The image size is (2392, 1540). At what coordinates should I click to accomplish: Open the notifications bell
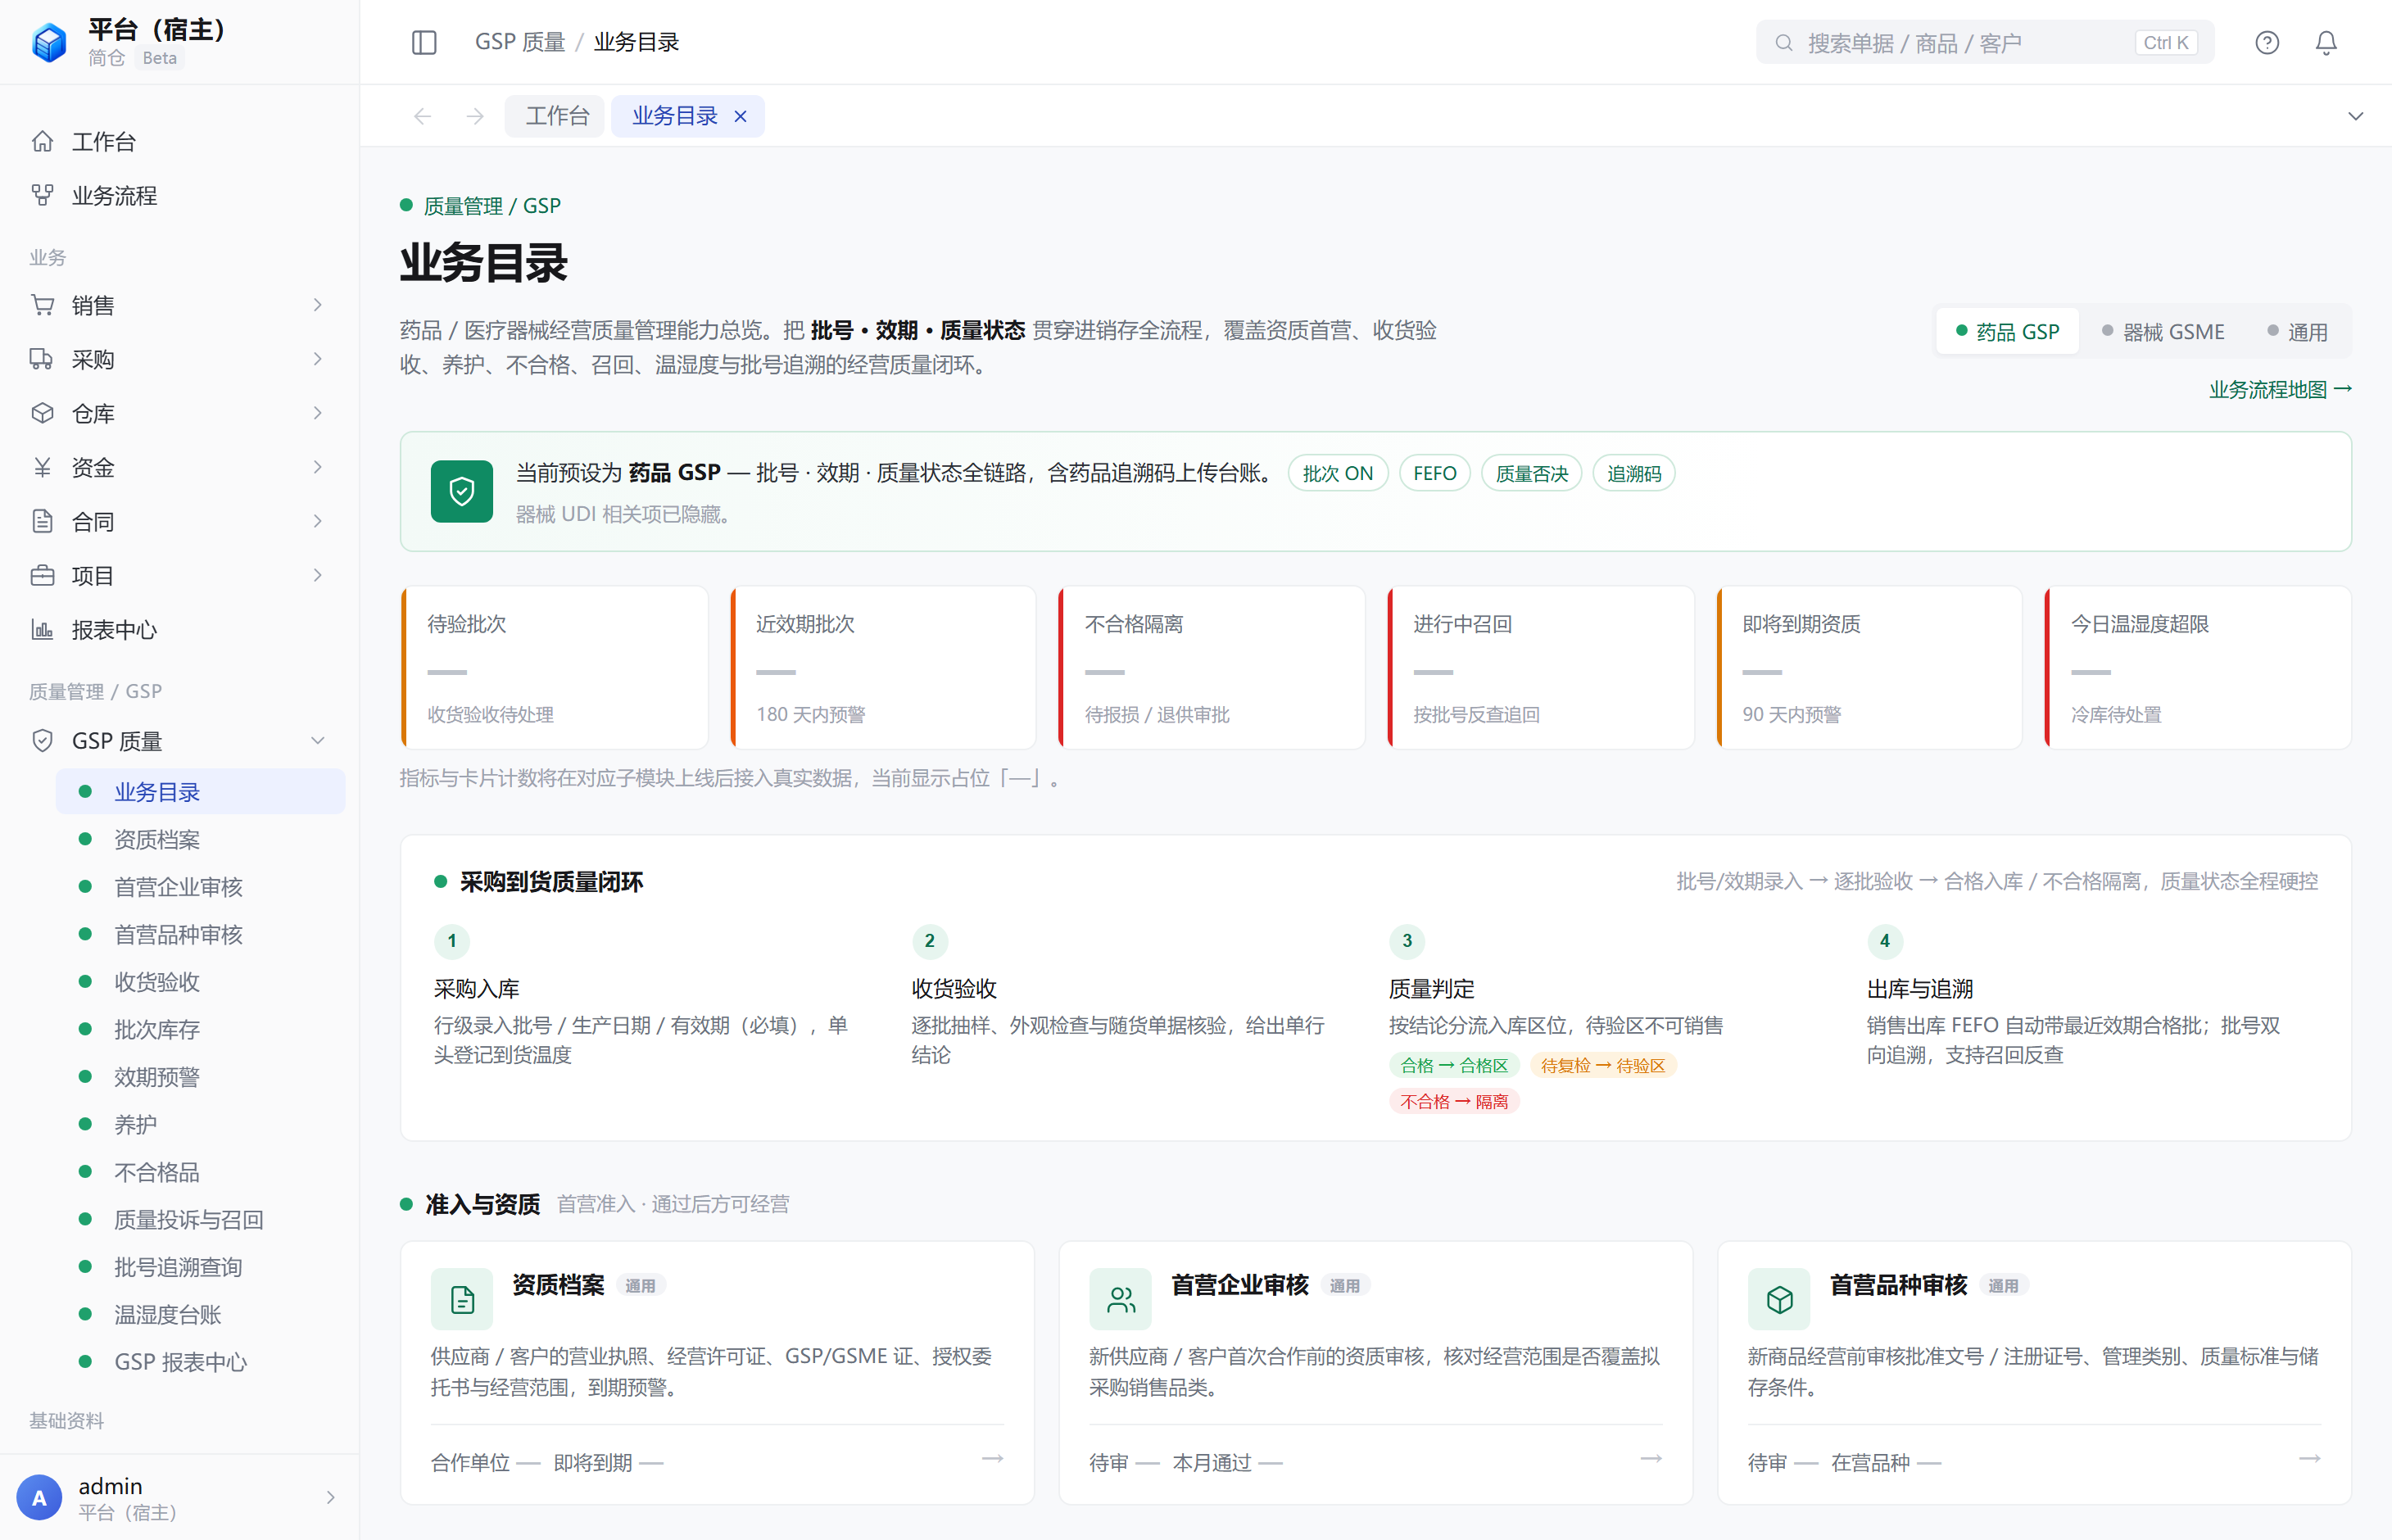(2326, 42)
